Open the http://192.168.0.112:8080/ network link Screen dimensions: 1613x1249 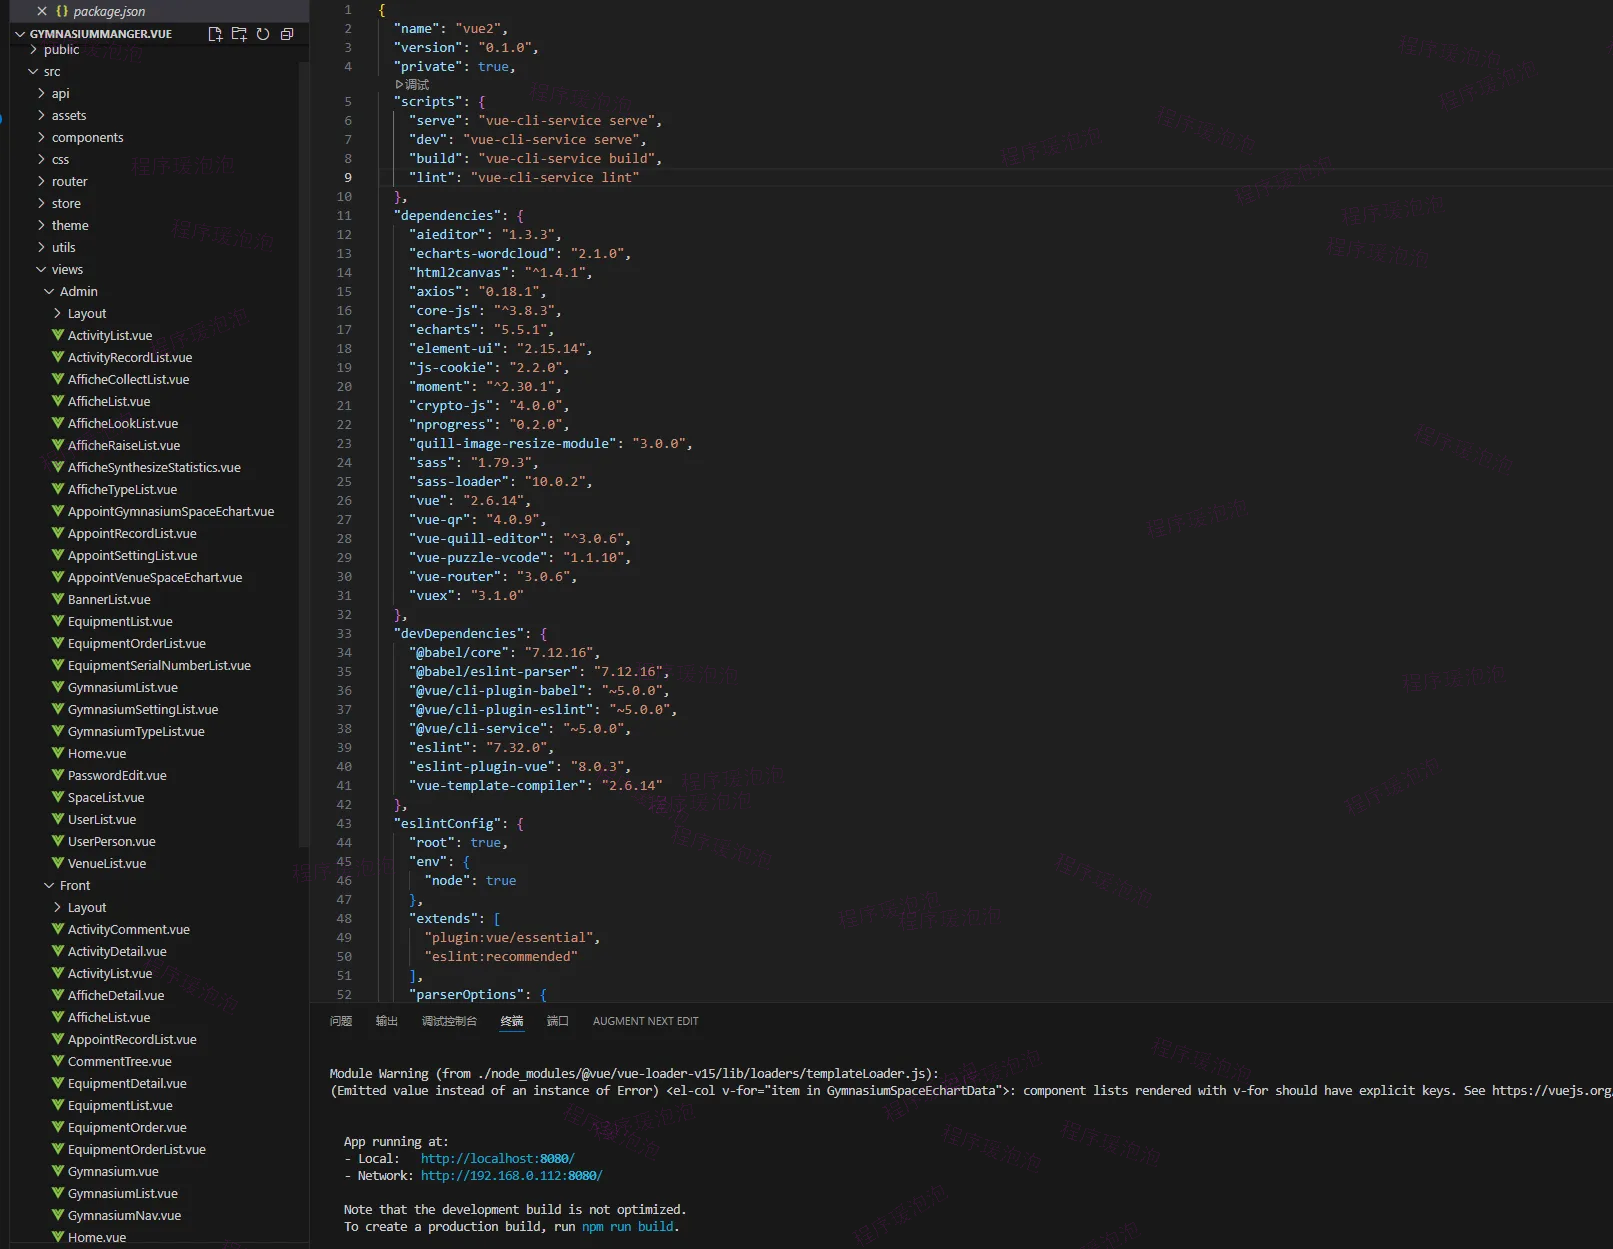pos(512,1176)
